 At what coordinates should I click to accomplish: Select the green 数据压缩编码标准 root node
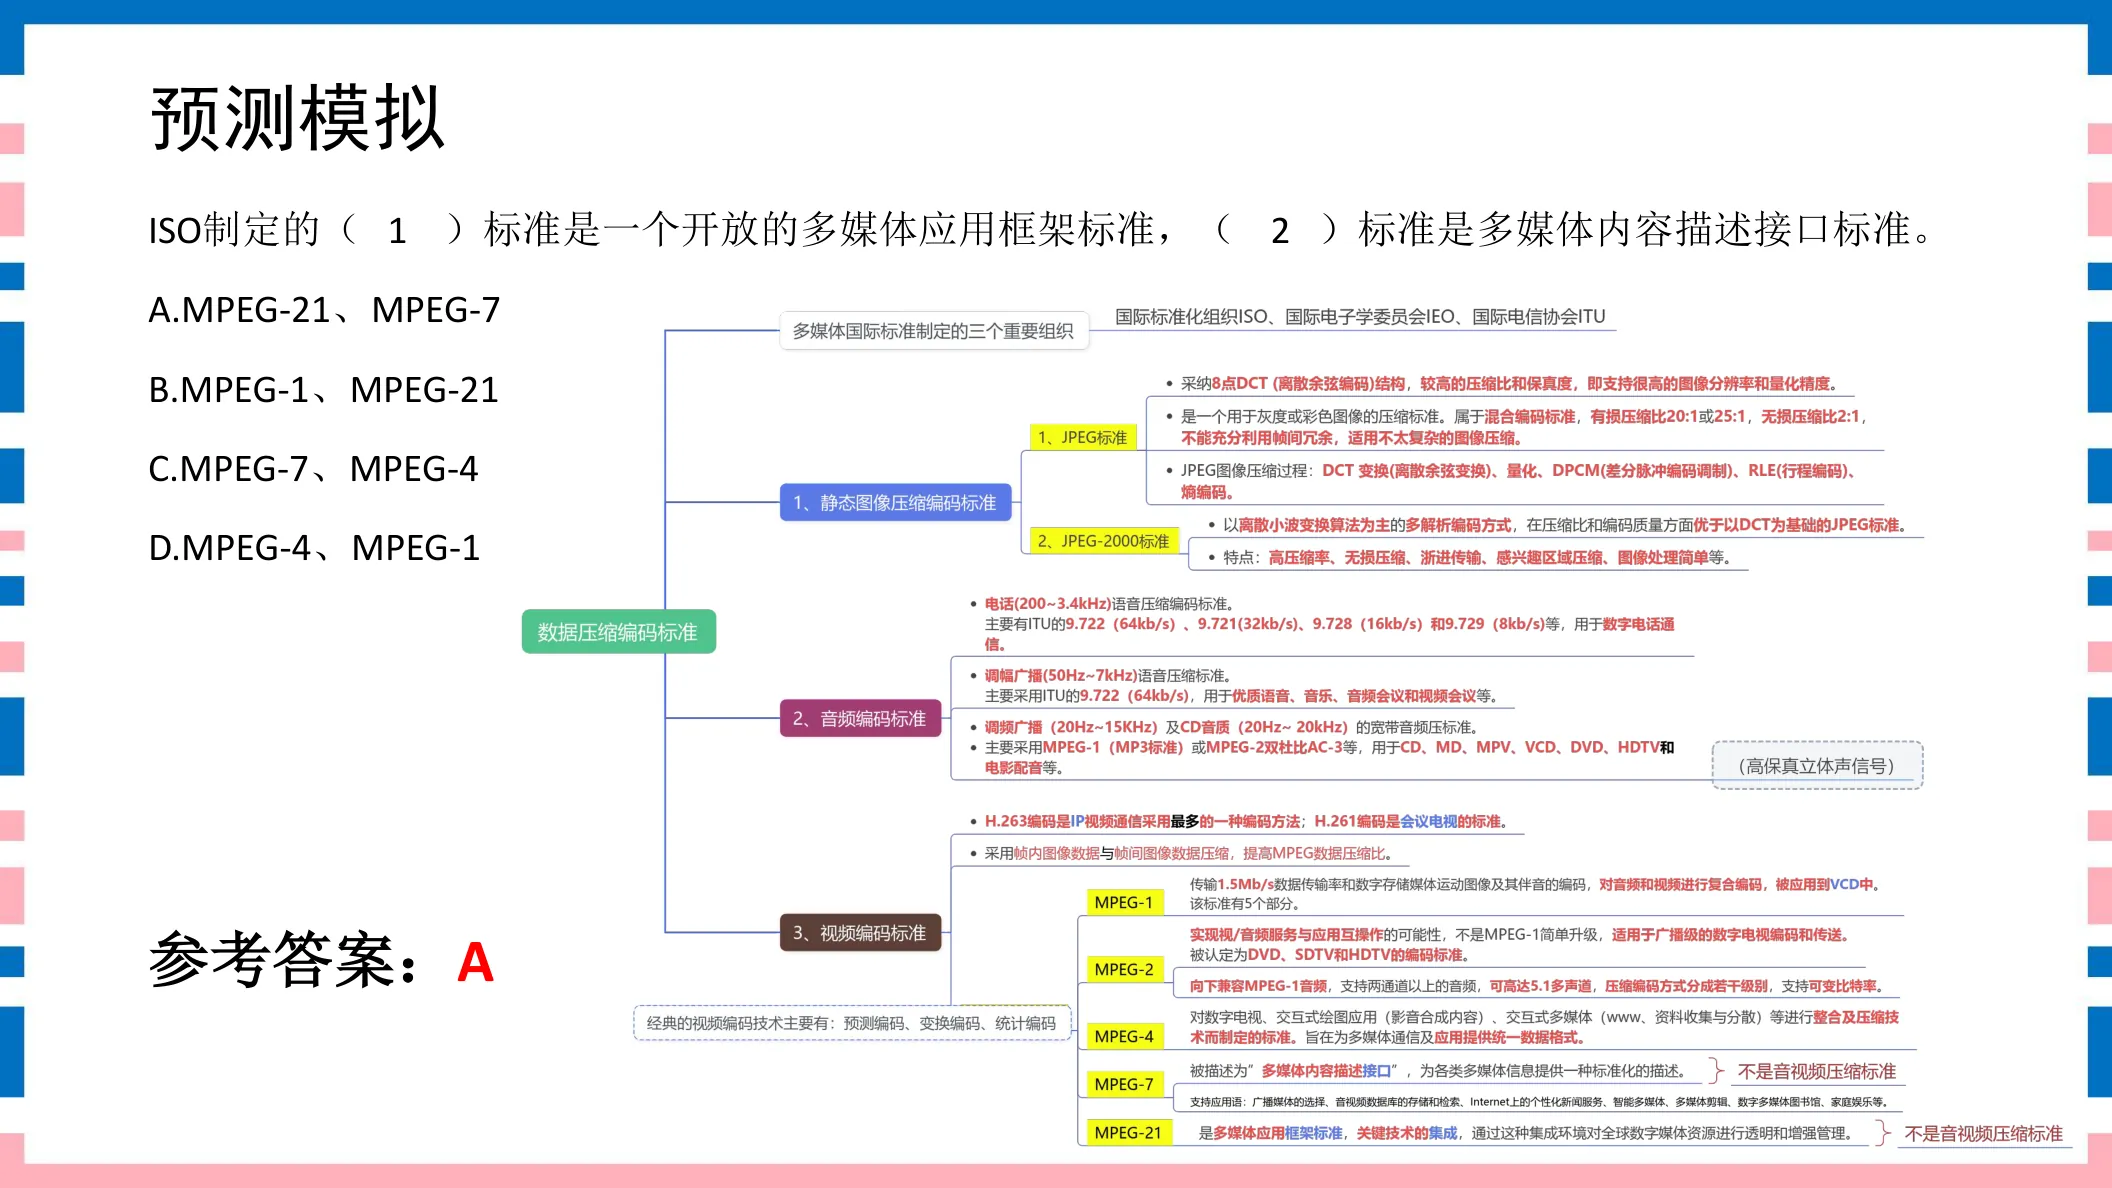click(x=618, y=632)
